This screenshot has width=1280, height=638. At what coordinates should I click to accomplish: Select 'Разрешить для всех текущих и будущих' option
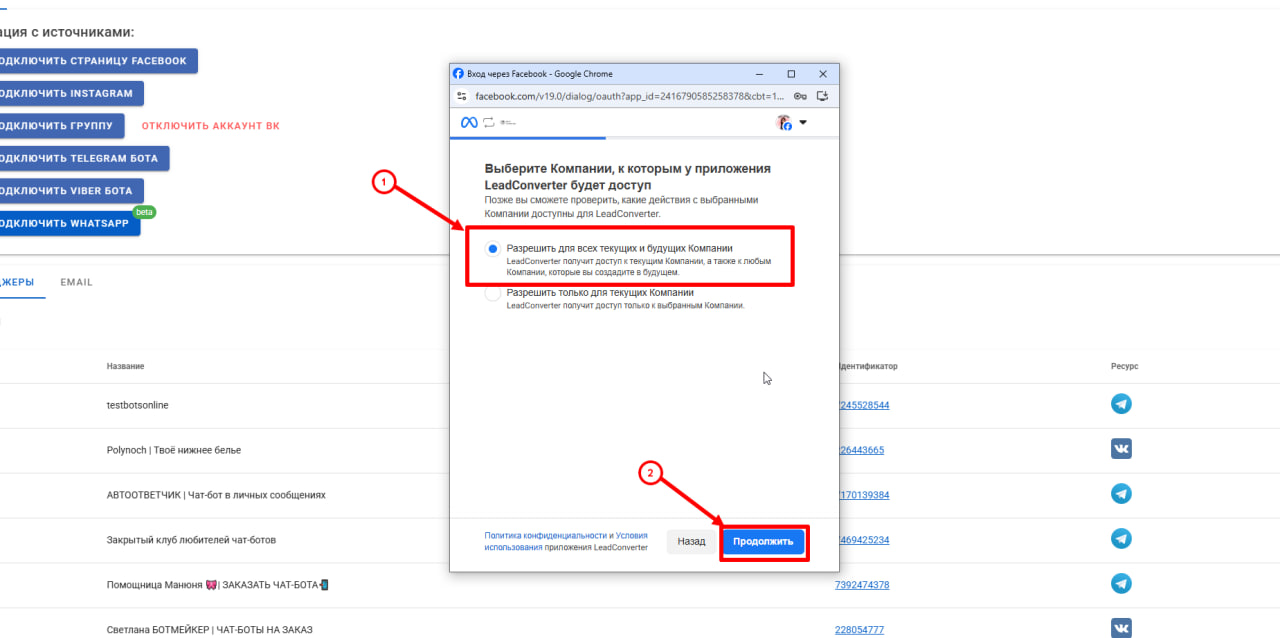point(492,249)
